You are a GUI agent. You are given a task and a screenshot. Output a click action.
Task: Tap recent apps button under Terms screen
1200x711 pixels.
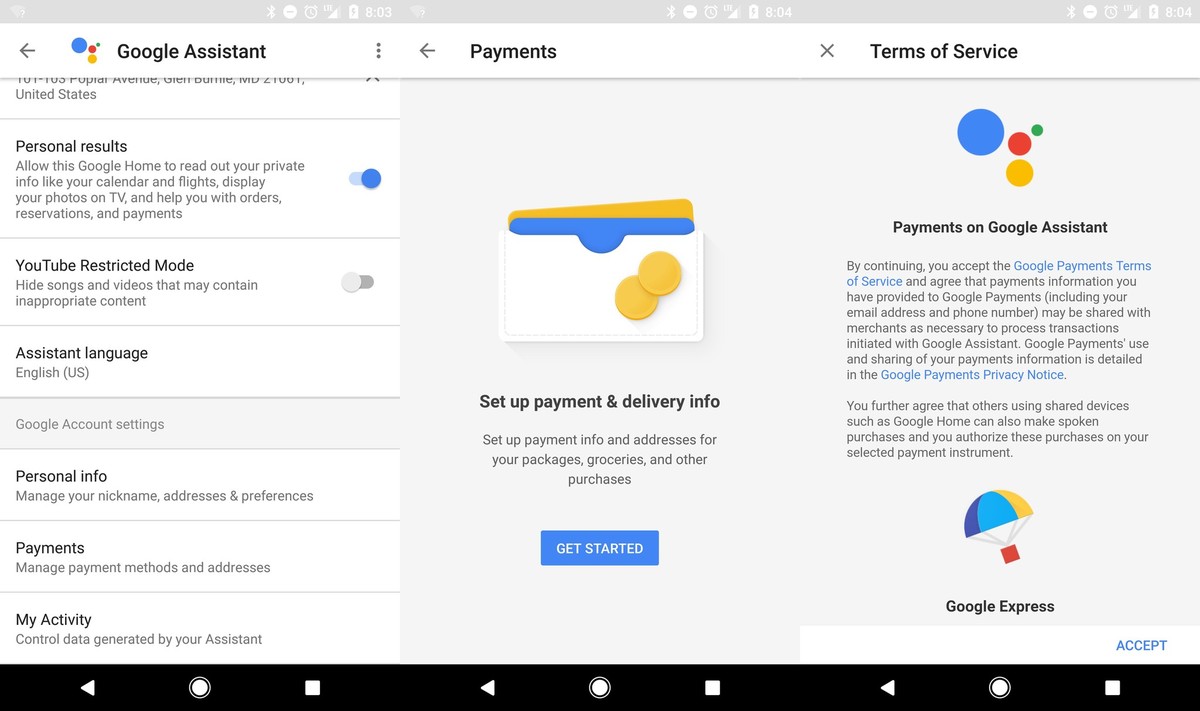pyautogui.click(x=1112, y=688)
